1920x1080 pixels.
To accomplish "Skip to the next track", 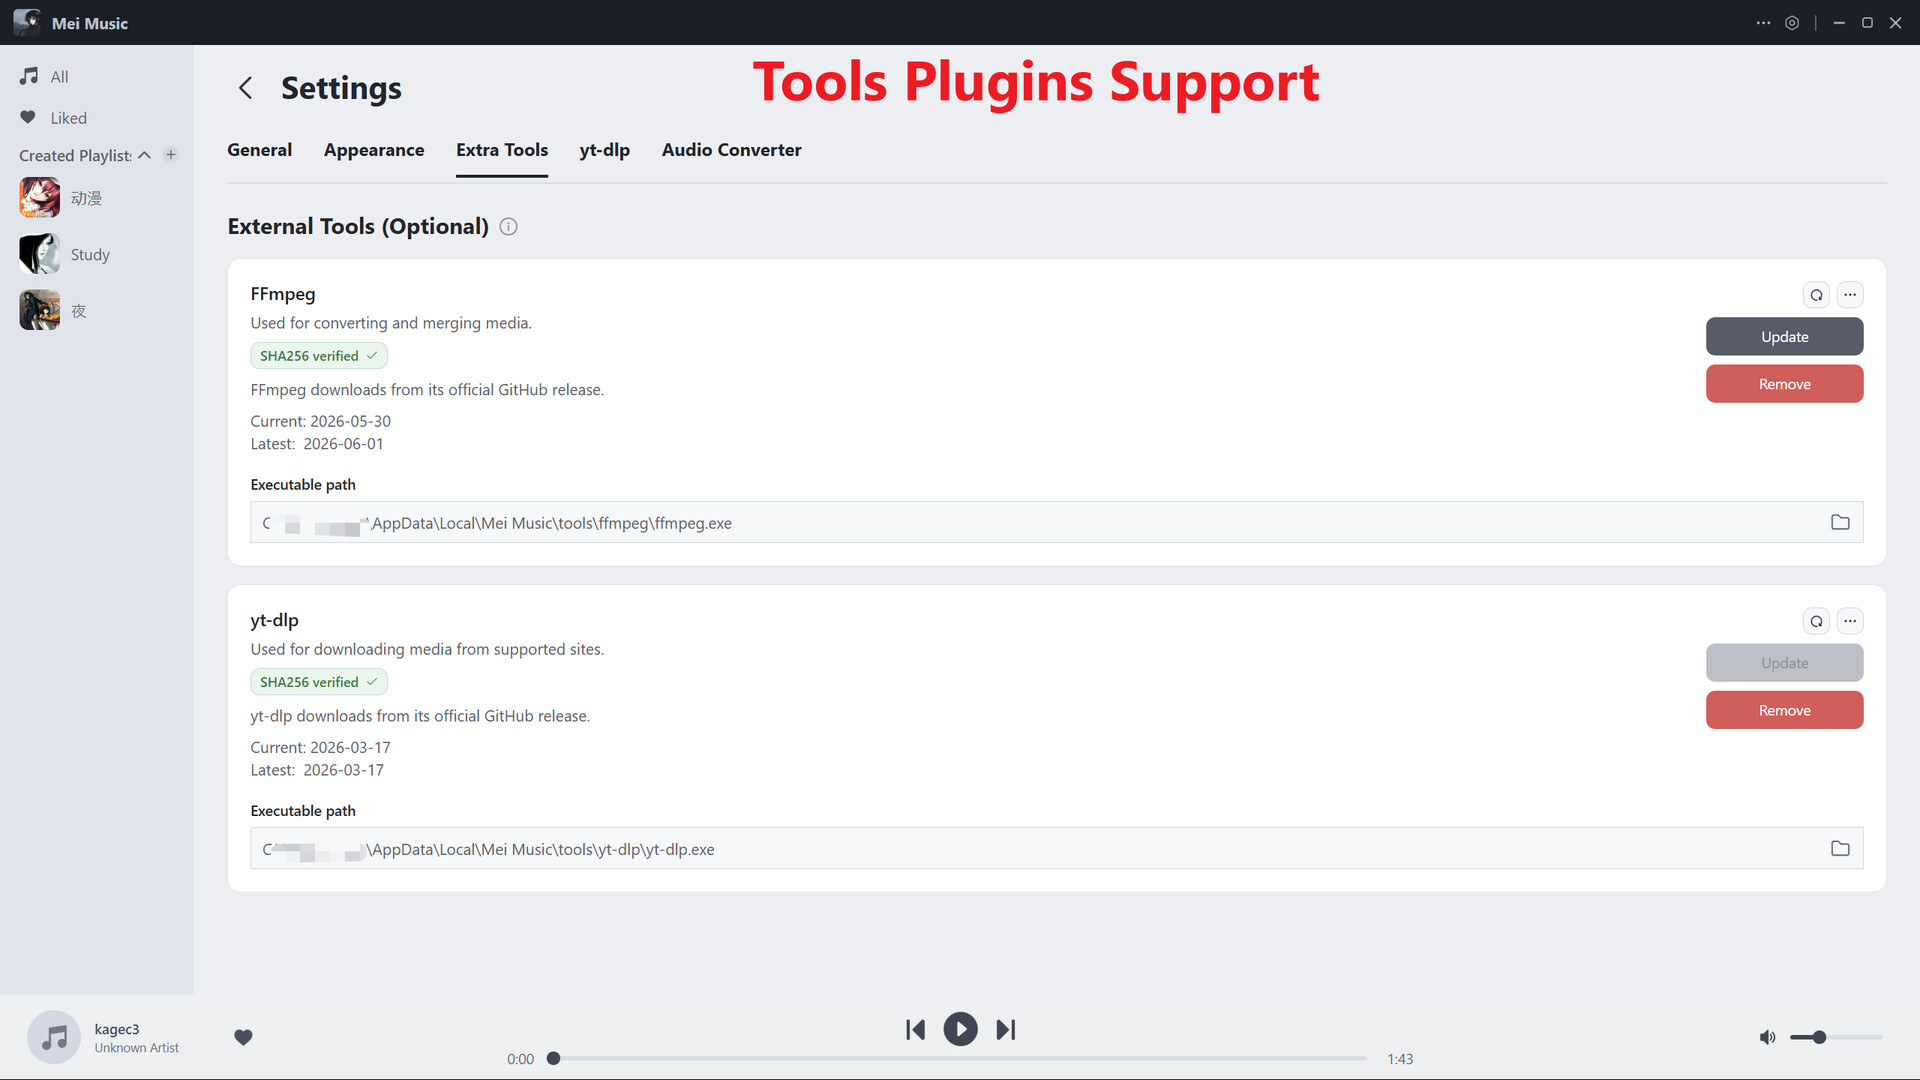I will [1006, 1030].
